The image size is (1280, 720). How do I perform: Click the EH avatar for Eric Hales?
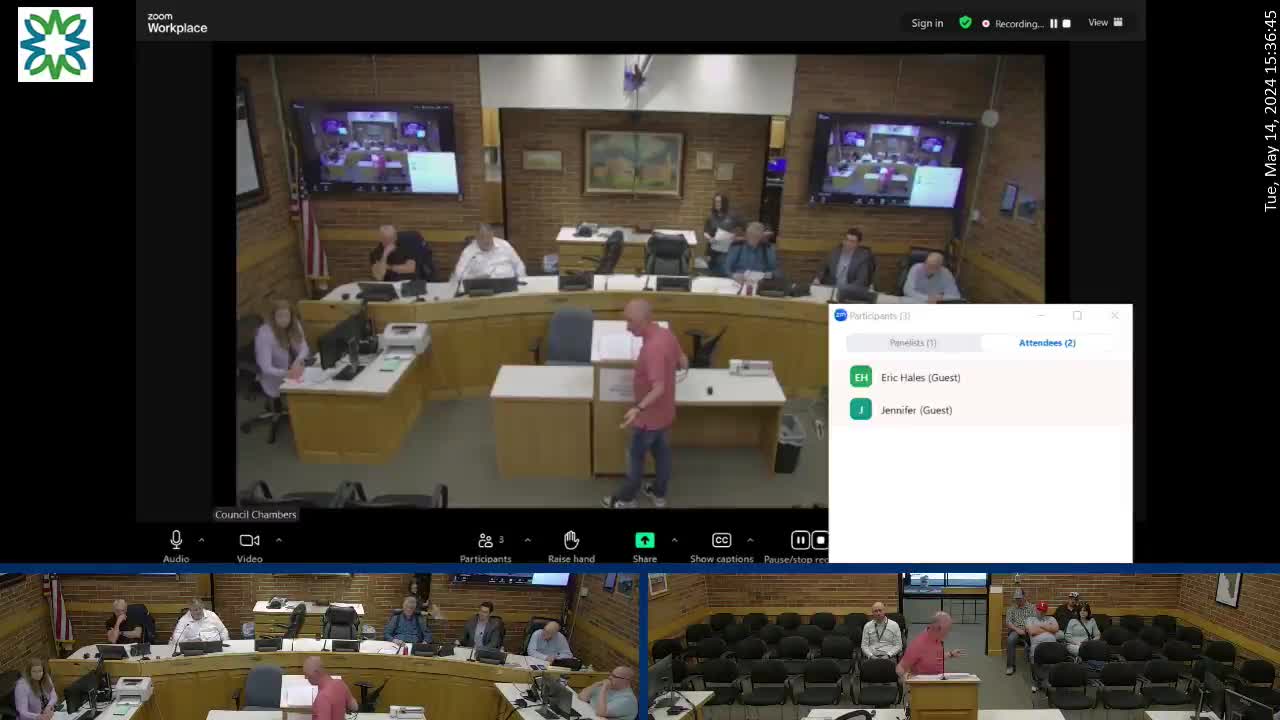click(861, 377)
